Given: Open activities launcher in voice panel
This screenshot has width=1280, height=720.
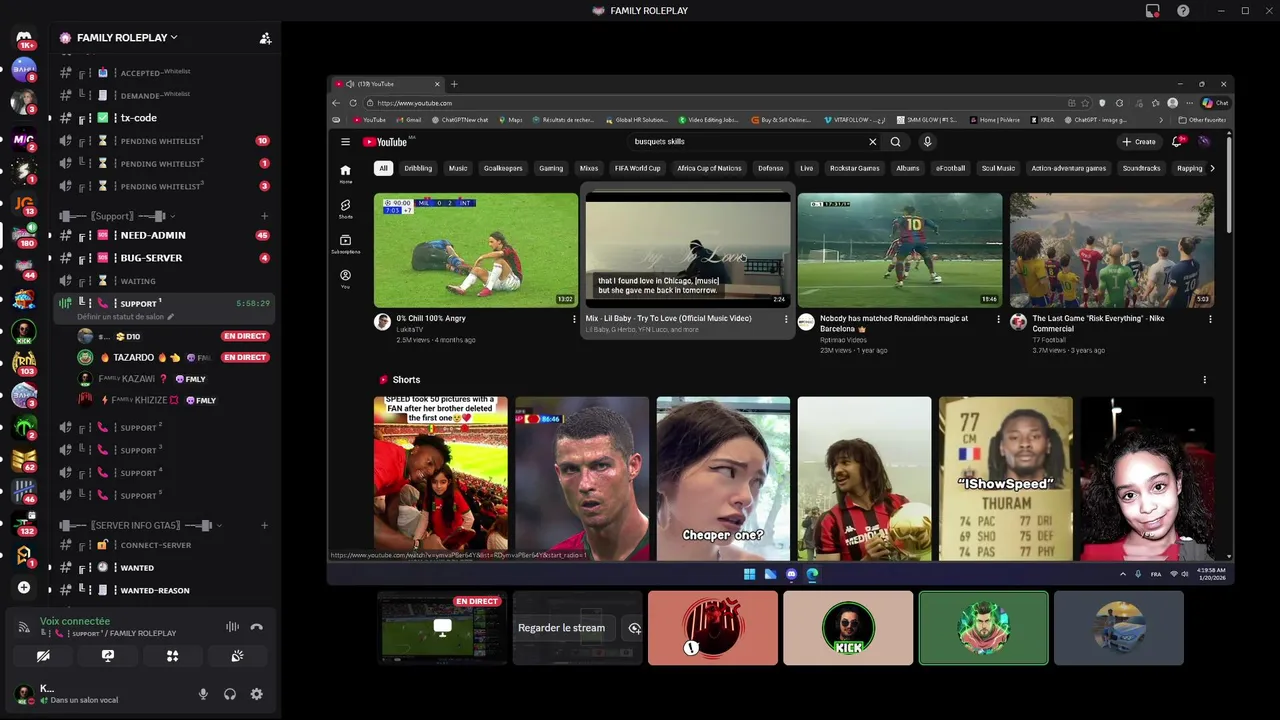Looking at the screenshot, I should [172, 656].
